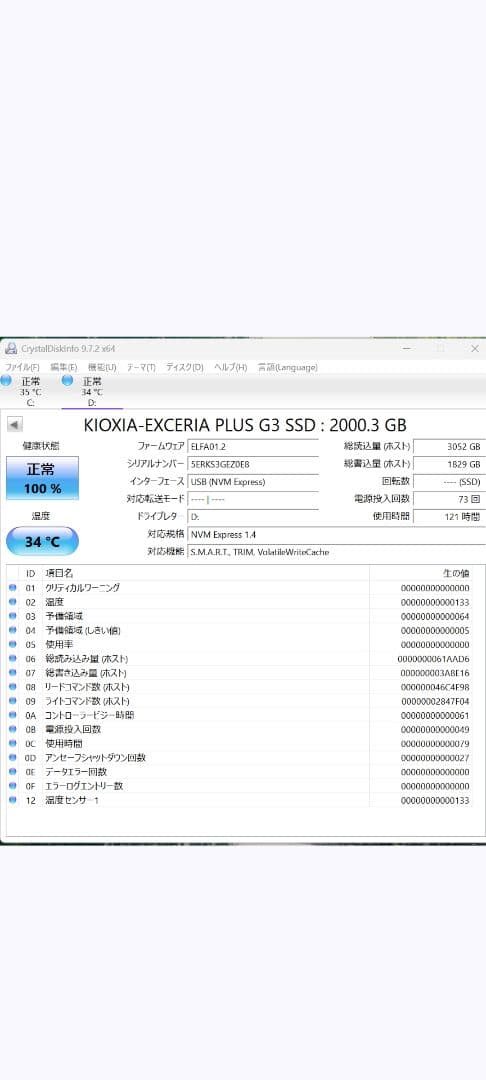Click status dot for 02 温度 row
486x1080 pixels.
tap(12, 602)
